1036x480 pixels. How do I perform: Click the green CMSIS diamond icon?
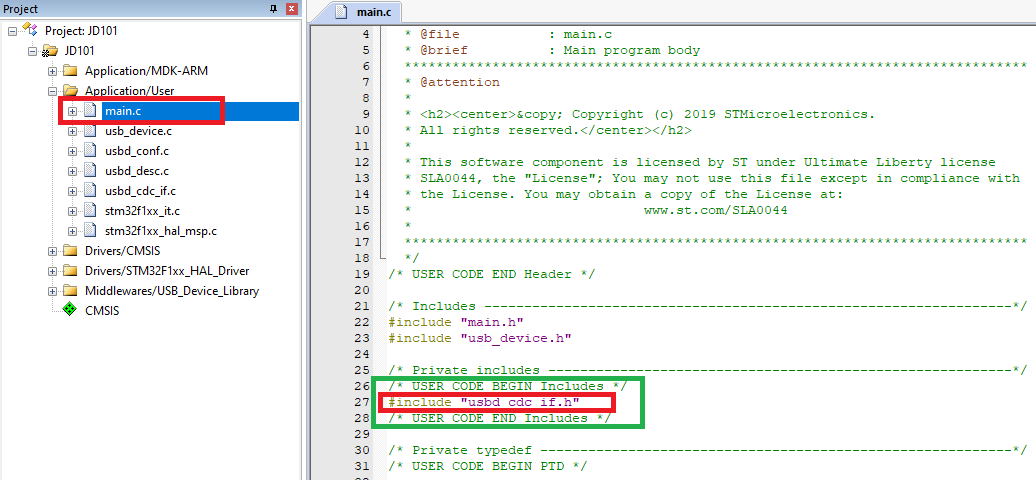pyautogui.click(x=69, y=311)
